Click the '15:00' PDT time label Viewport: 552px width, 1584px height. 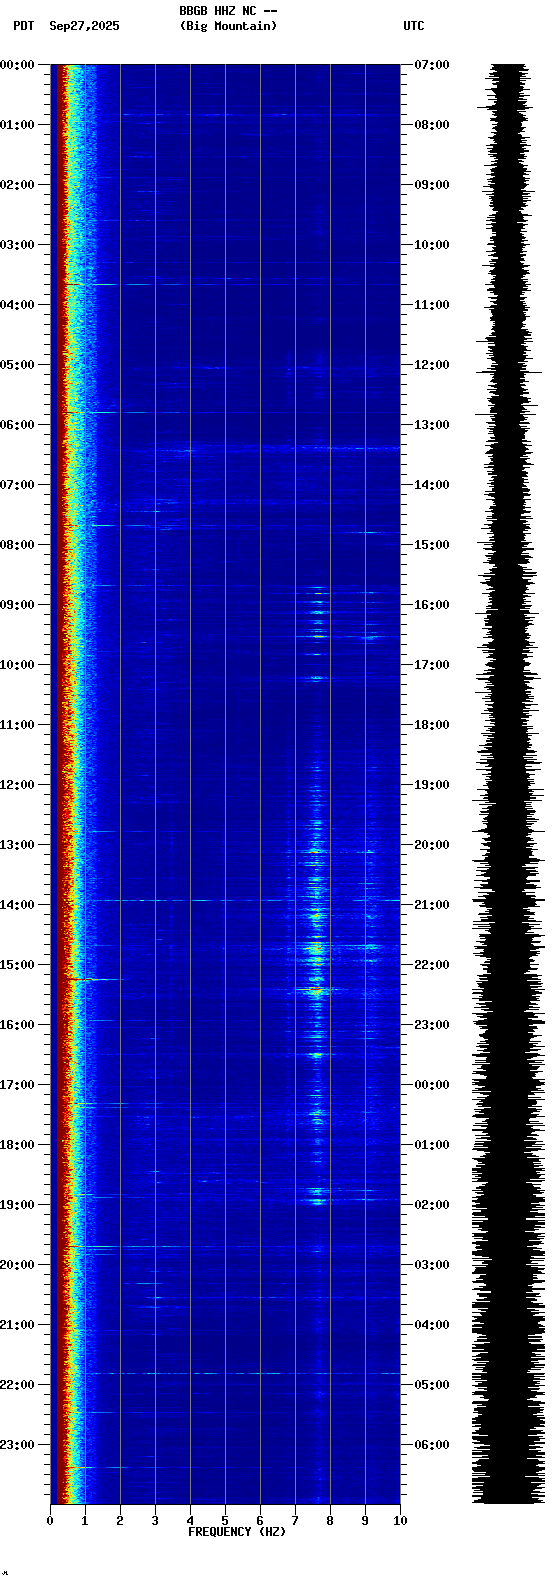tap(18, 965)
